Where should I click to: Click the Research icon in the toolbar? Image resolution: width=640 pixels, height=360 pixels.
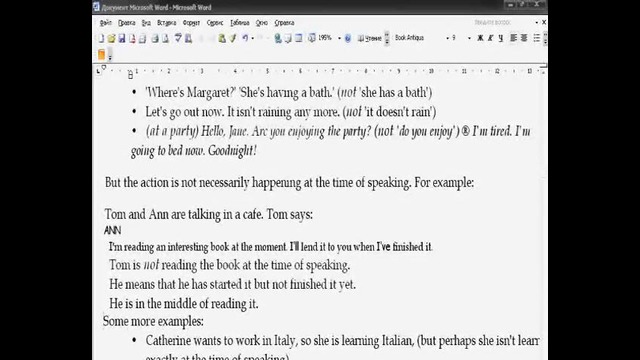click(189, 39)
